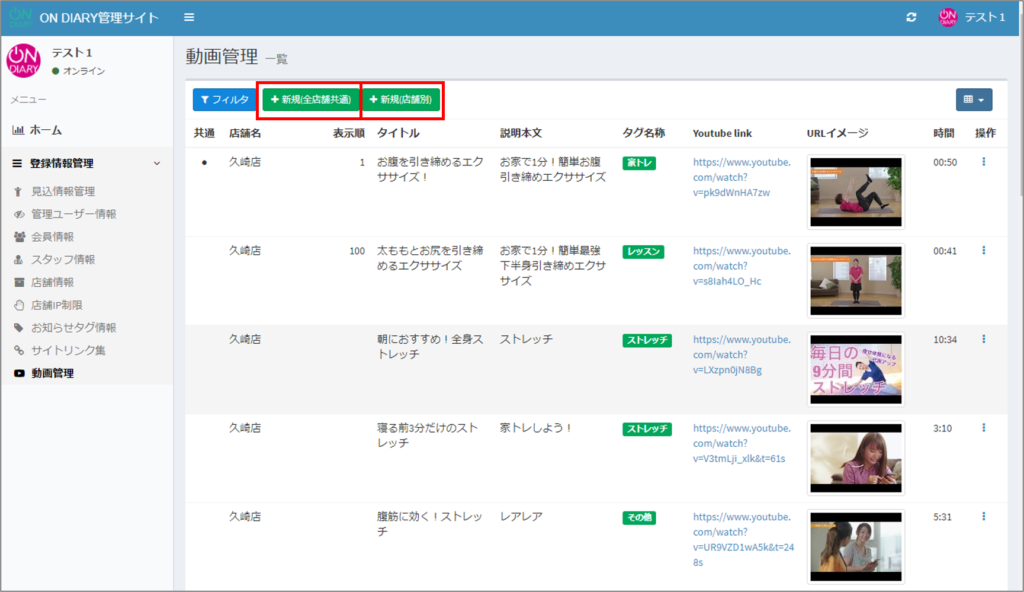Open actions menu for 太ももとお尻 video row
The image size is (1024, 592).
click(x=983, y=251)
